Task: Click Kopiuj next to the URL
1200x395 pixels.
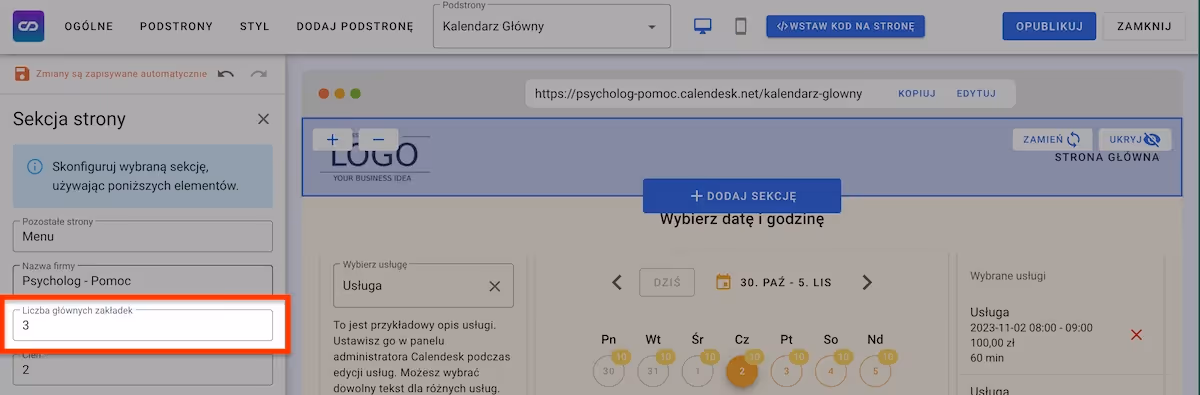Action: point(917,93)
